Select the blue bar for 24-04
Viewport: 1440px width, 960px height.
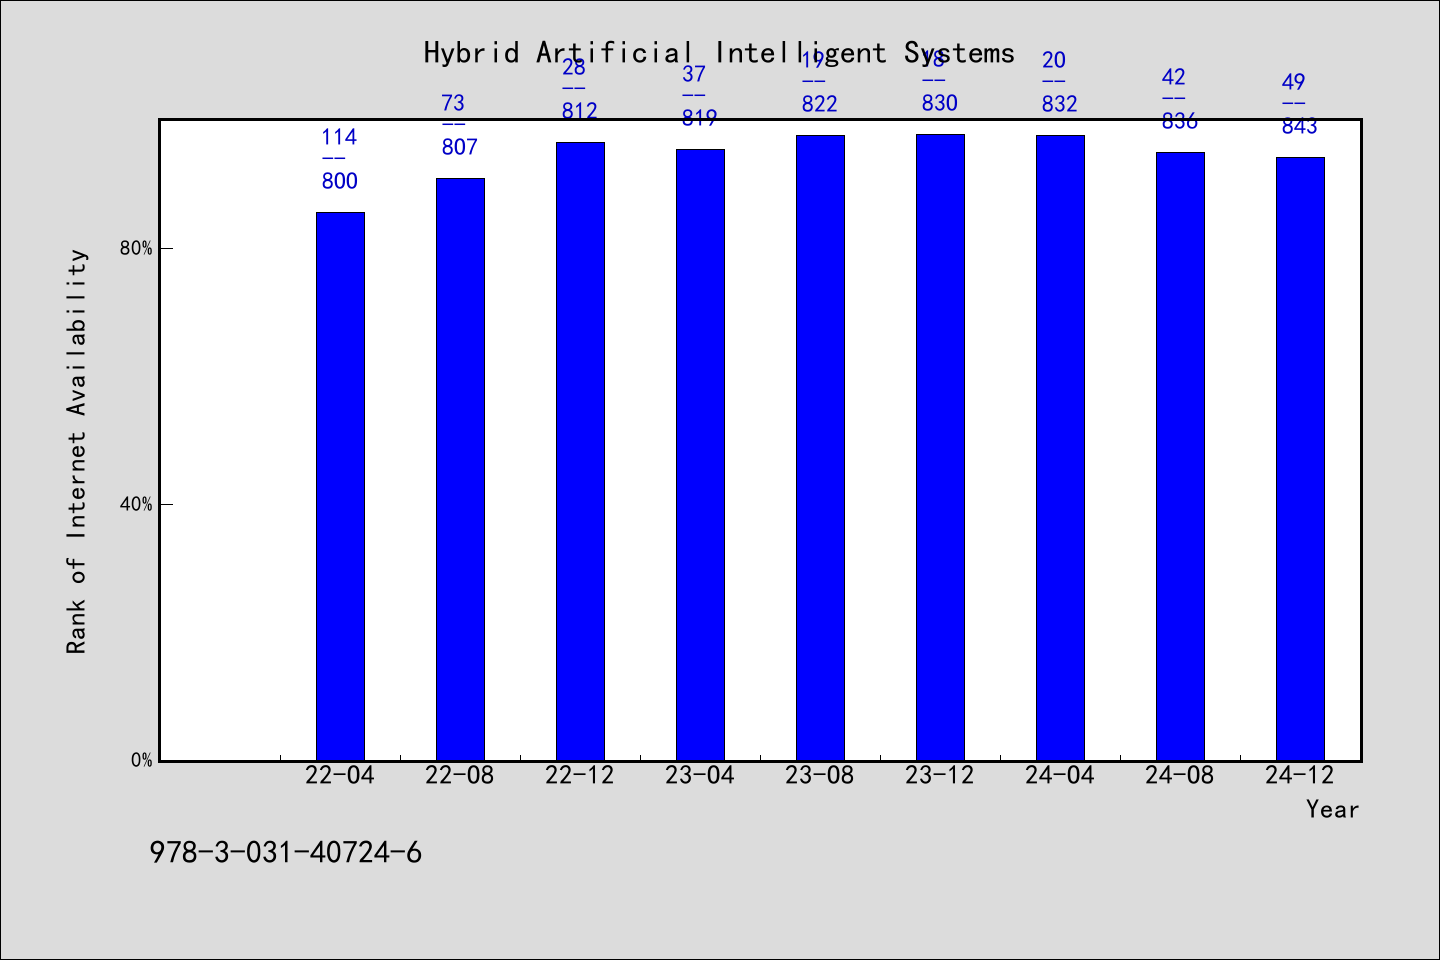click(x=1060, y=448)
